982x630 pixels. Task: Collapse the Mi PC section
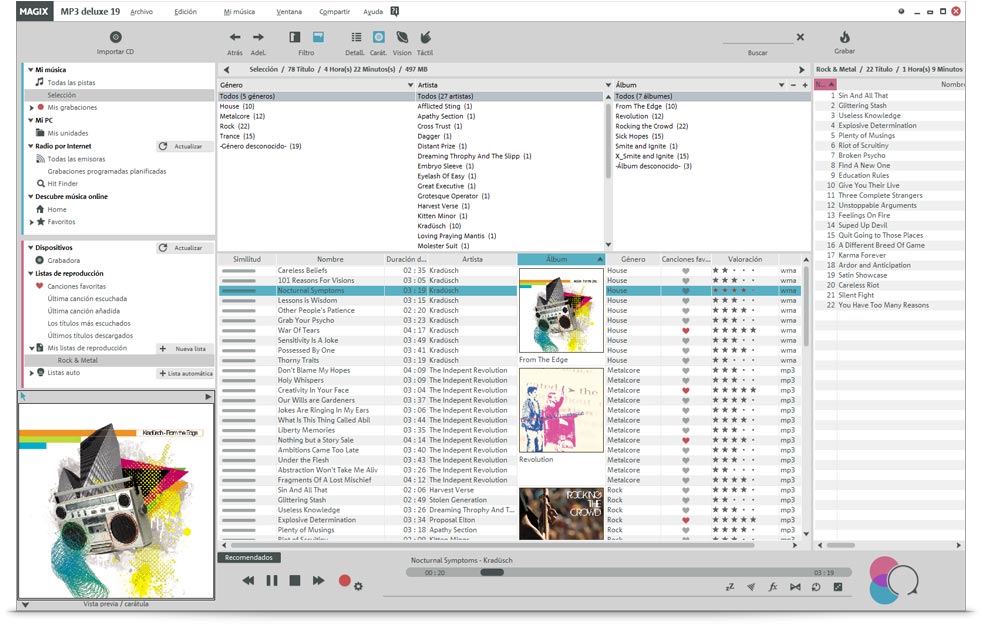(x=30, y=120)
